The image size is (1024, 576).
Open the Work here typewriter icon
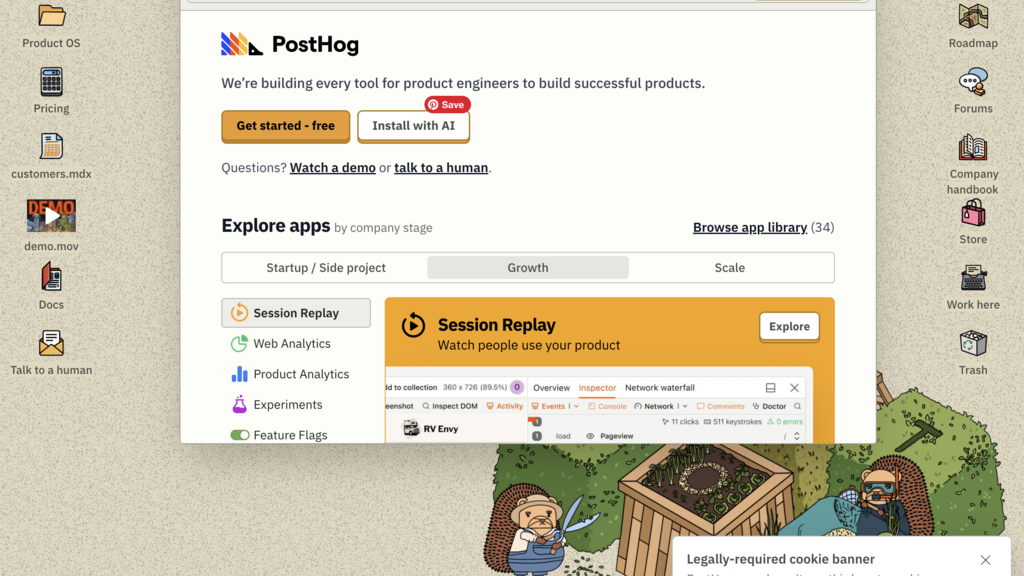973,278
